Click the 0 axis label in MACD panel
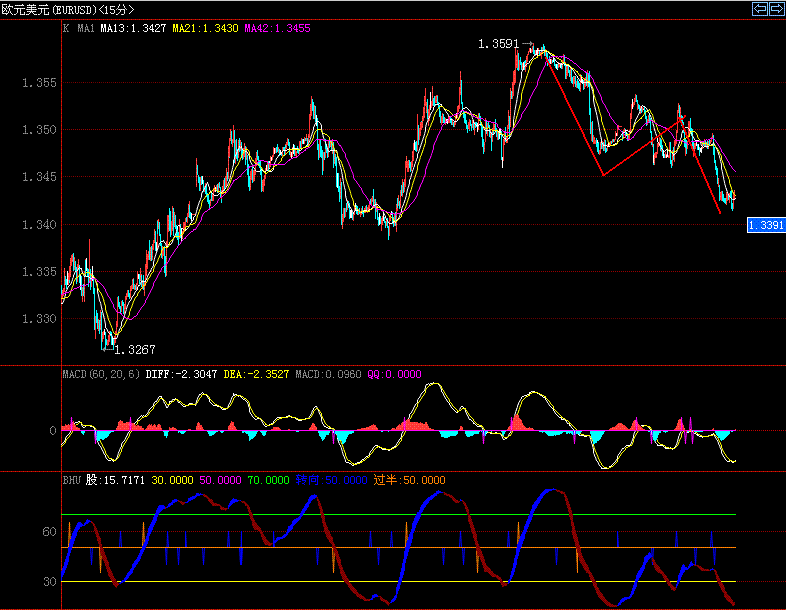The height and width of the screenshot is (610, 786). (x=53, y=431)
